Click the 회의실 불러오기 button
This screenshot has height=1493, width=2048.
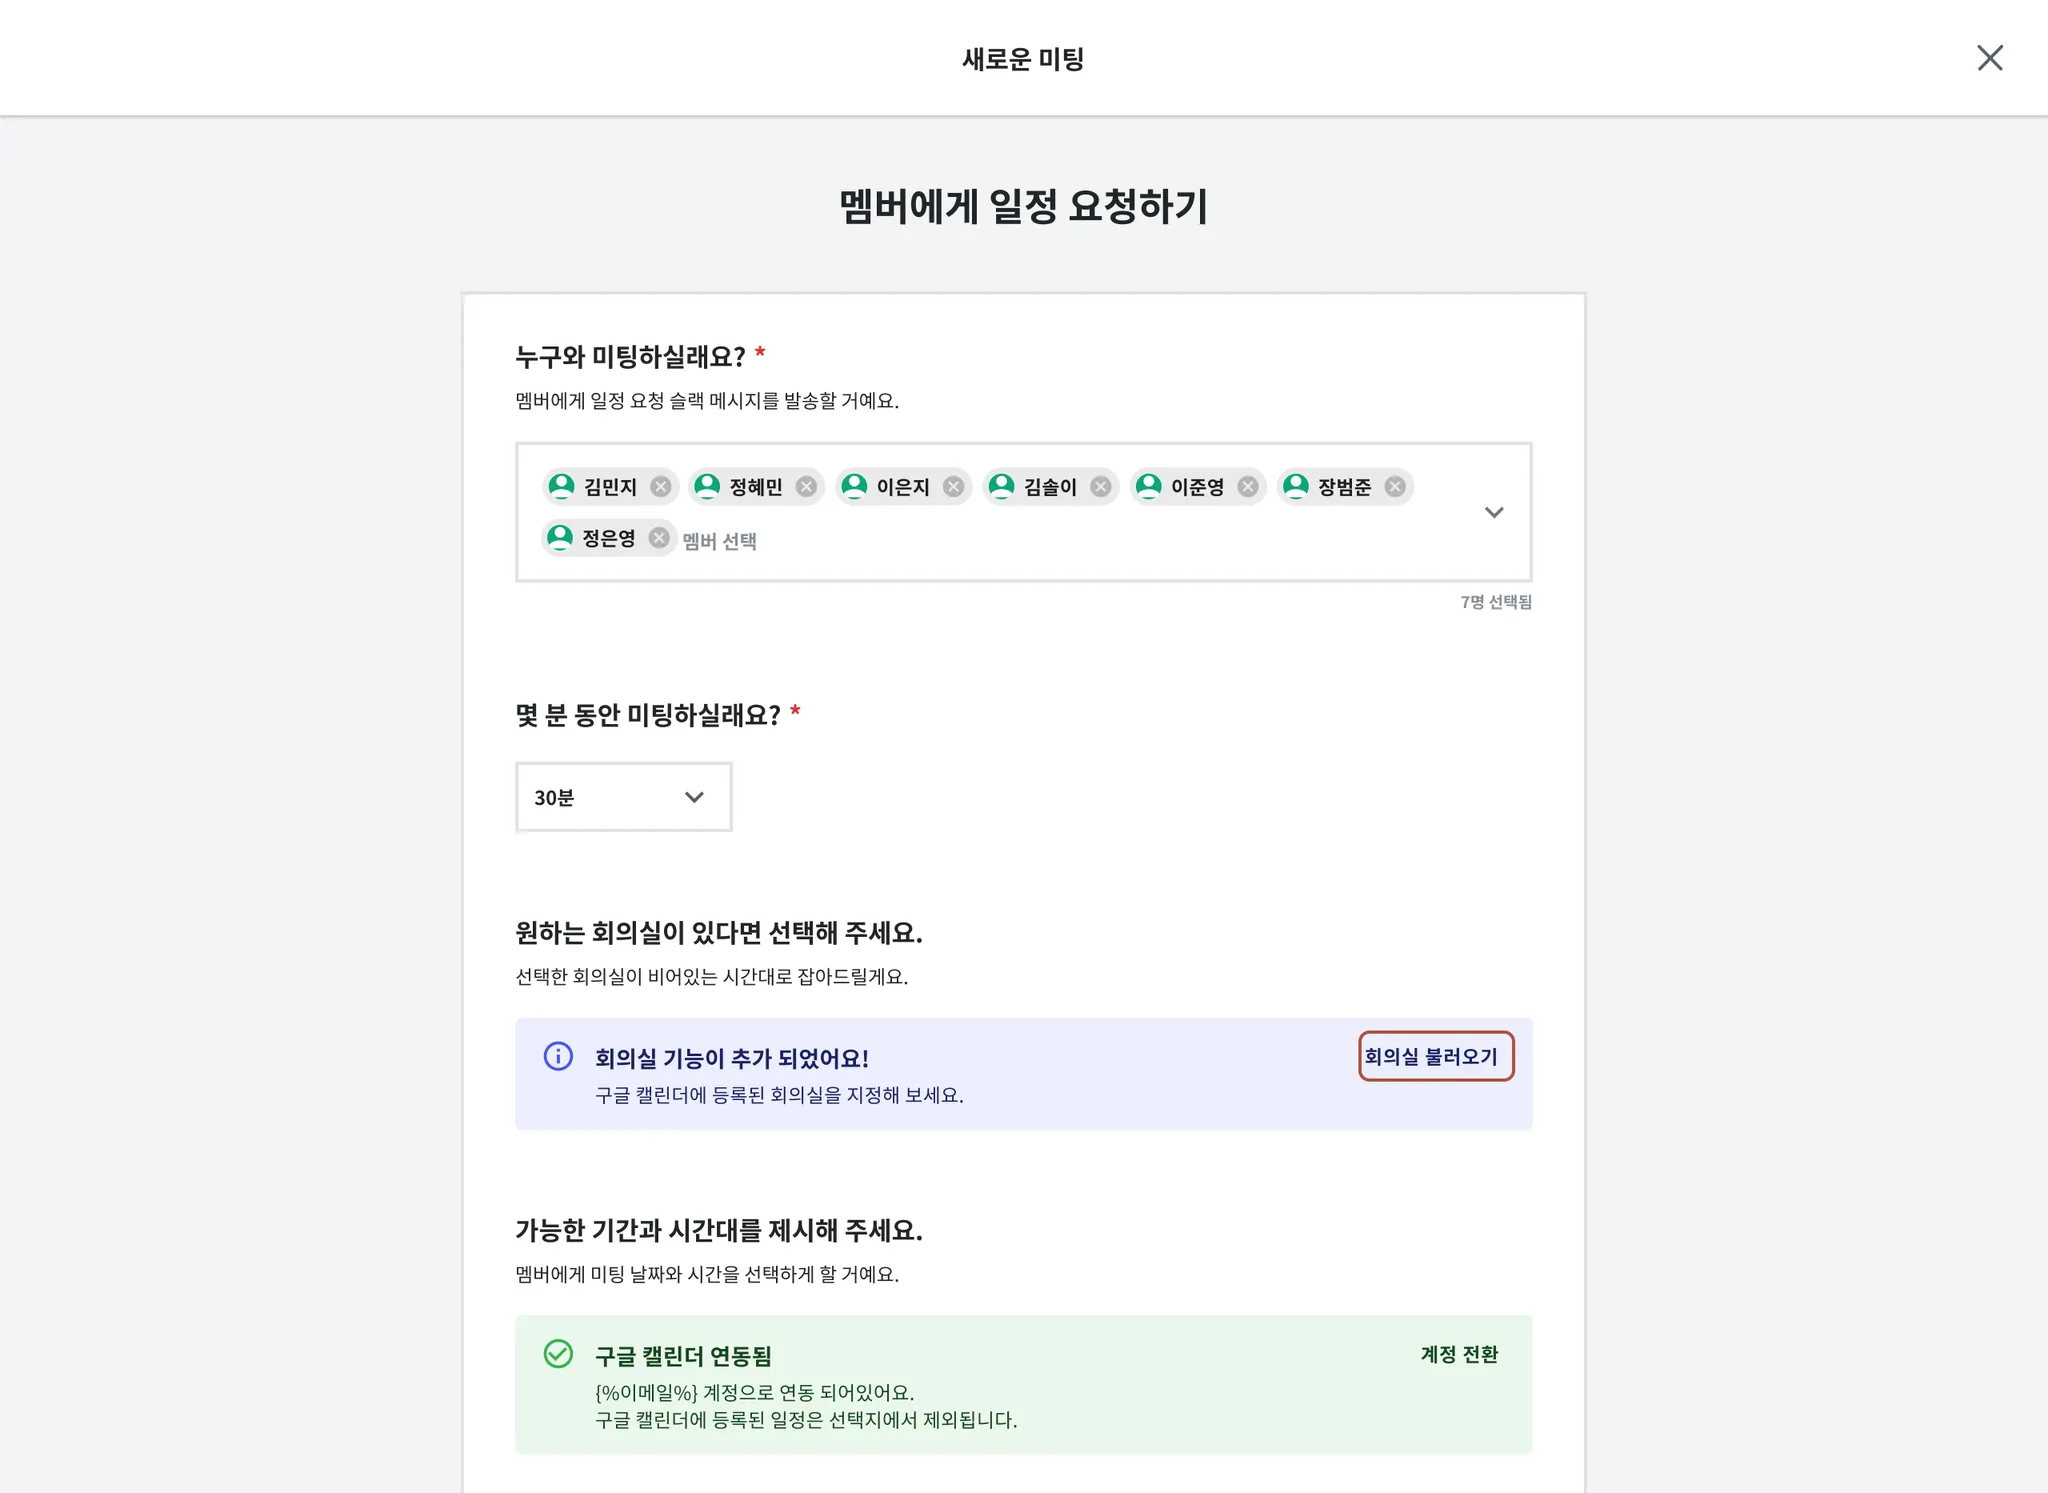click(x=1435, y=1056)
